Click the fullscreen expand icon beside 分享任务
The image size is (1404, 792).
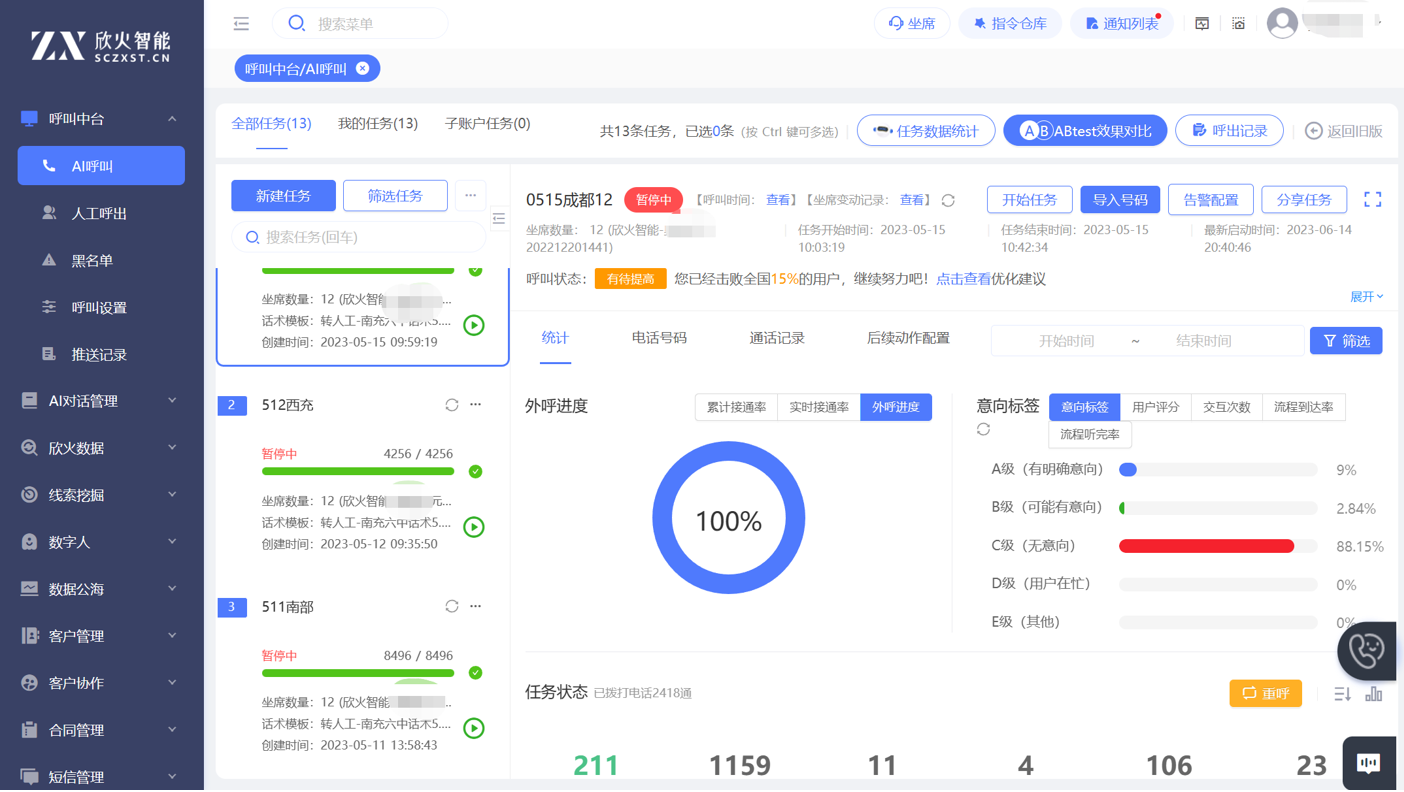[1372, 200]
